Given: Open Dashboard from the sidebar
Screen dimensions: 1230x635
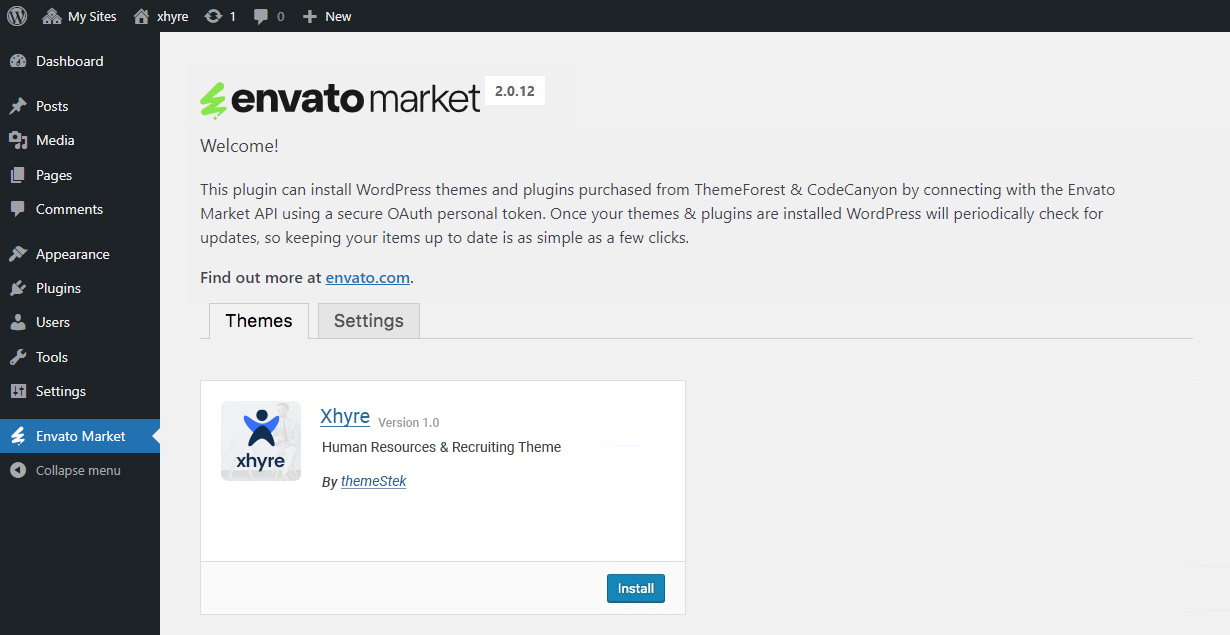Looking at the screenshot, I should pos(69,61).
